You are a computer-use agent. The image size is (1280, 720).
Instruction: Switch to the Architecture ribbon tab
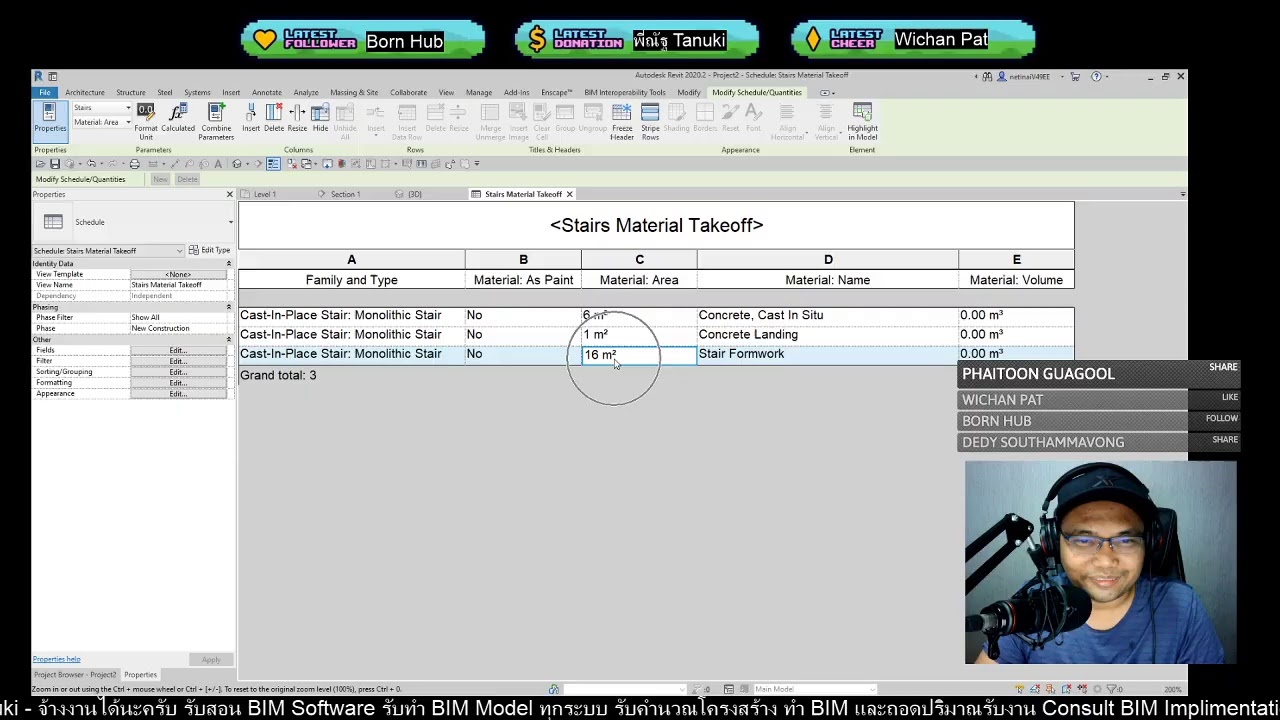click(x=85, y=92)
